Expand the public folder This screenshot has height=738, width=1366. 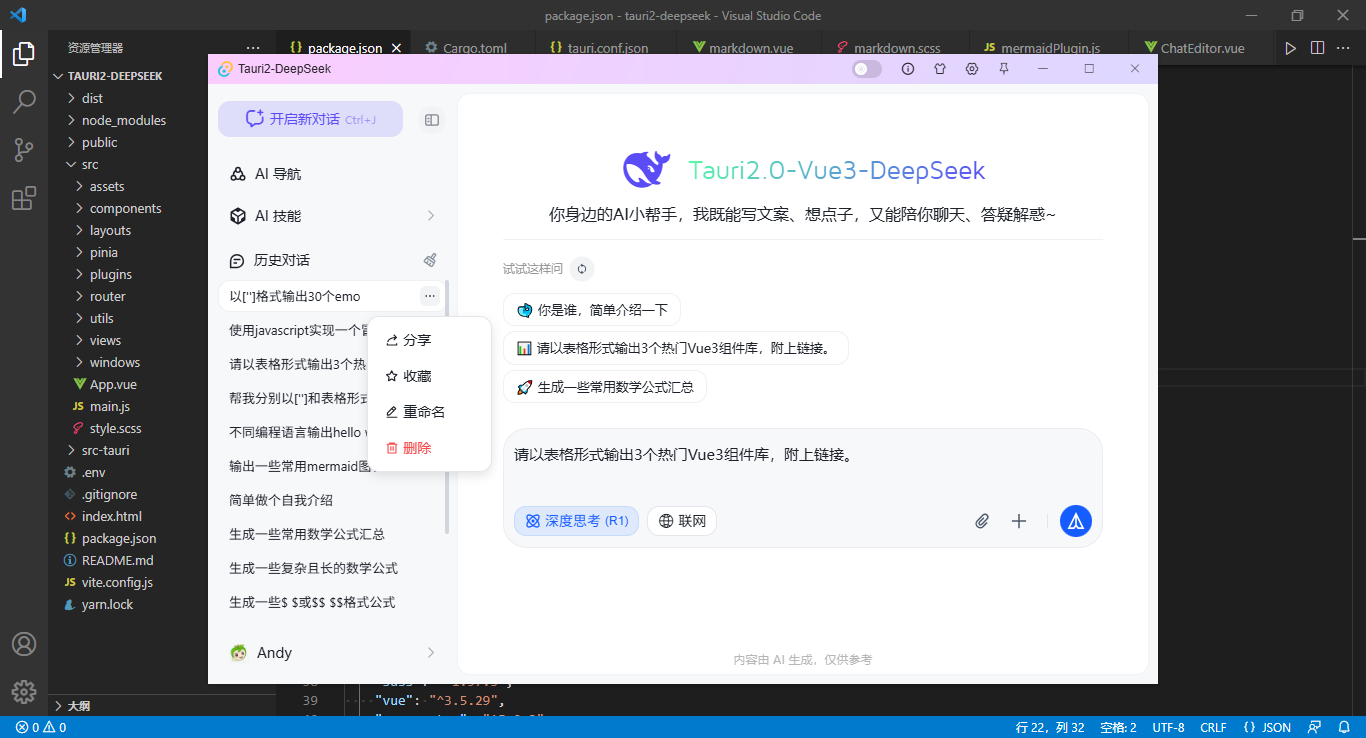tap(100, 142)
